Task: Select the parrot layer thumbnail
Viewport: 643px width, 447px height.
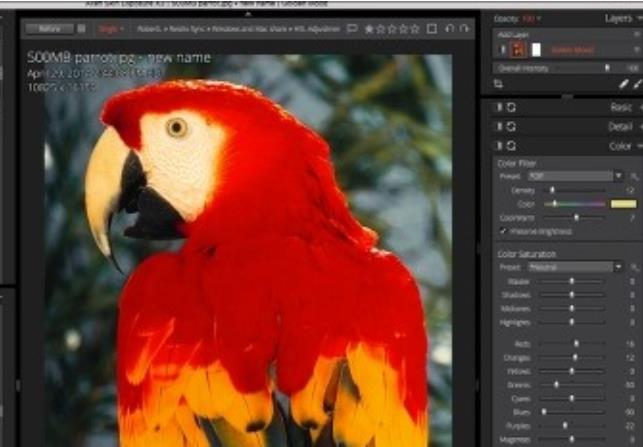Action: (518, 50)
